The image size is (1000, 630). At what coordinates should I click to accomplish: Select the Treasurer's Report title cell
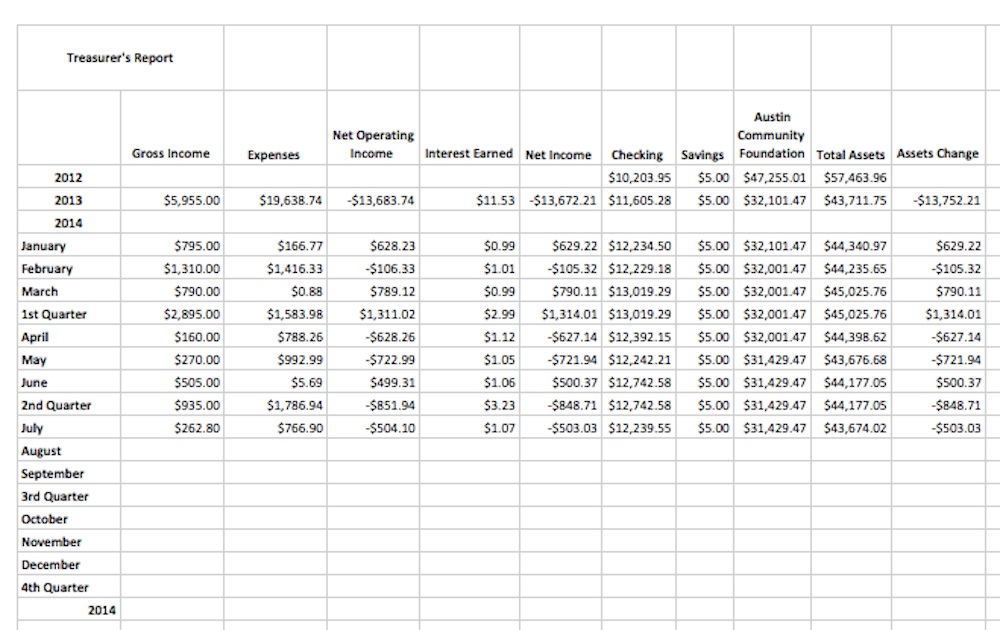119,58
